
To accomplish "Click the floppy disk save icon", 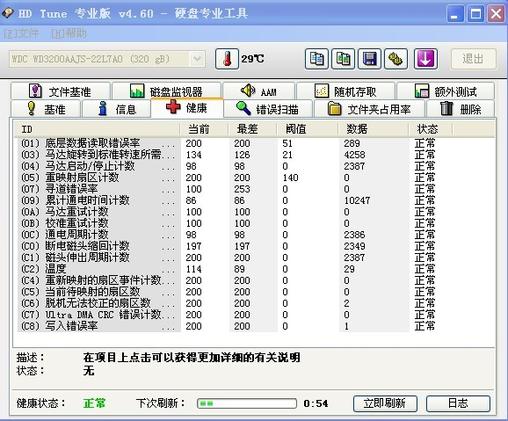I will pyautogui.click(x=370, y=59).
